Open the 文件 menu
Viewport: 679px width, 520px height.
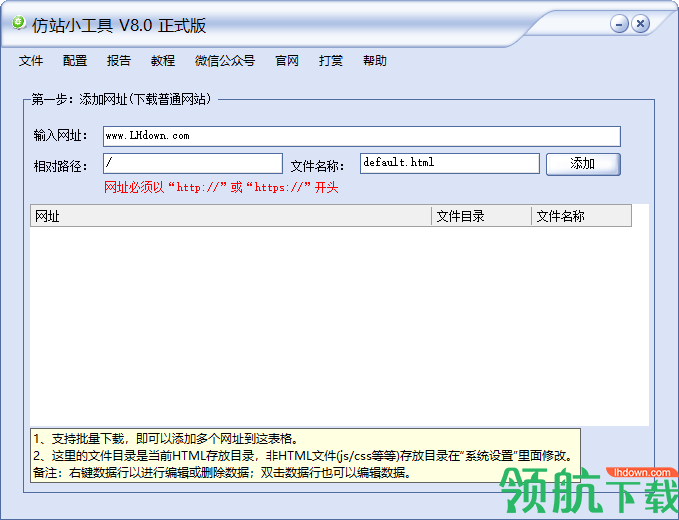pos(31,61)
